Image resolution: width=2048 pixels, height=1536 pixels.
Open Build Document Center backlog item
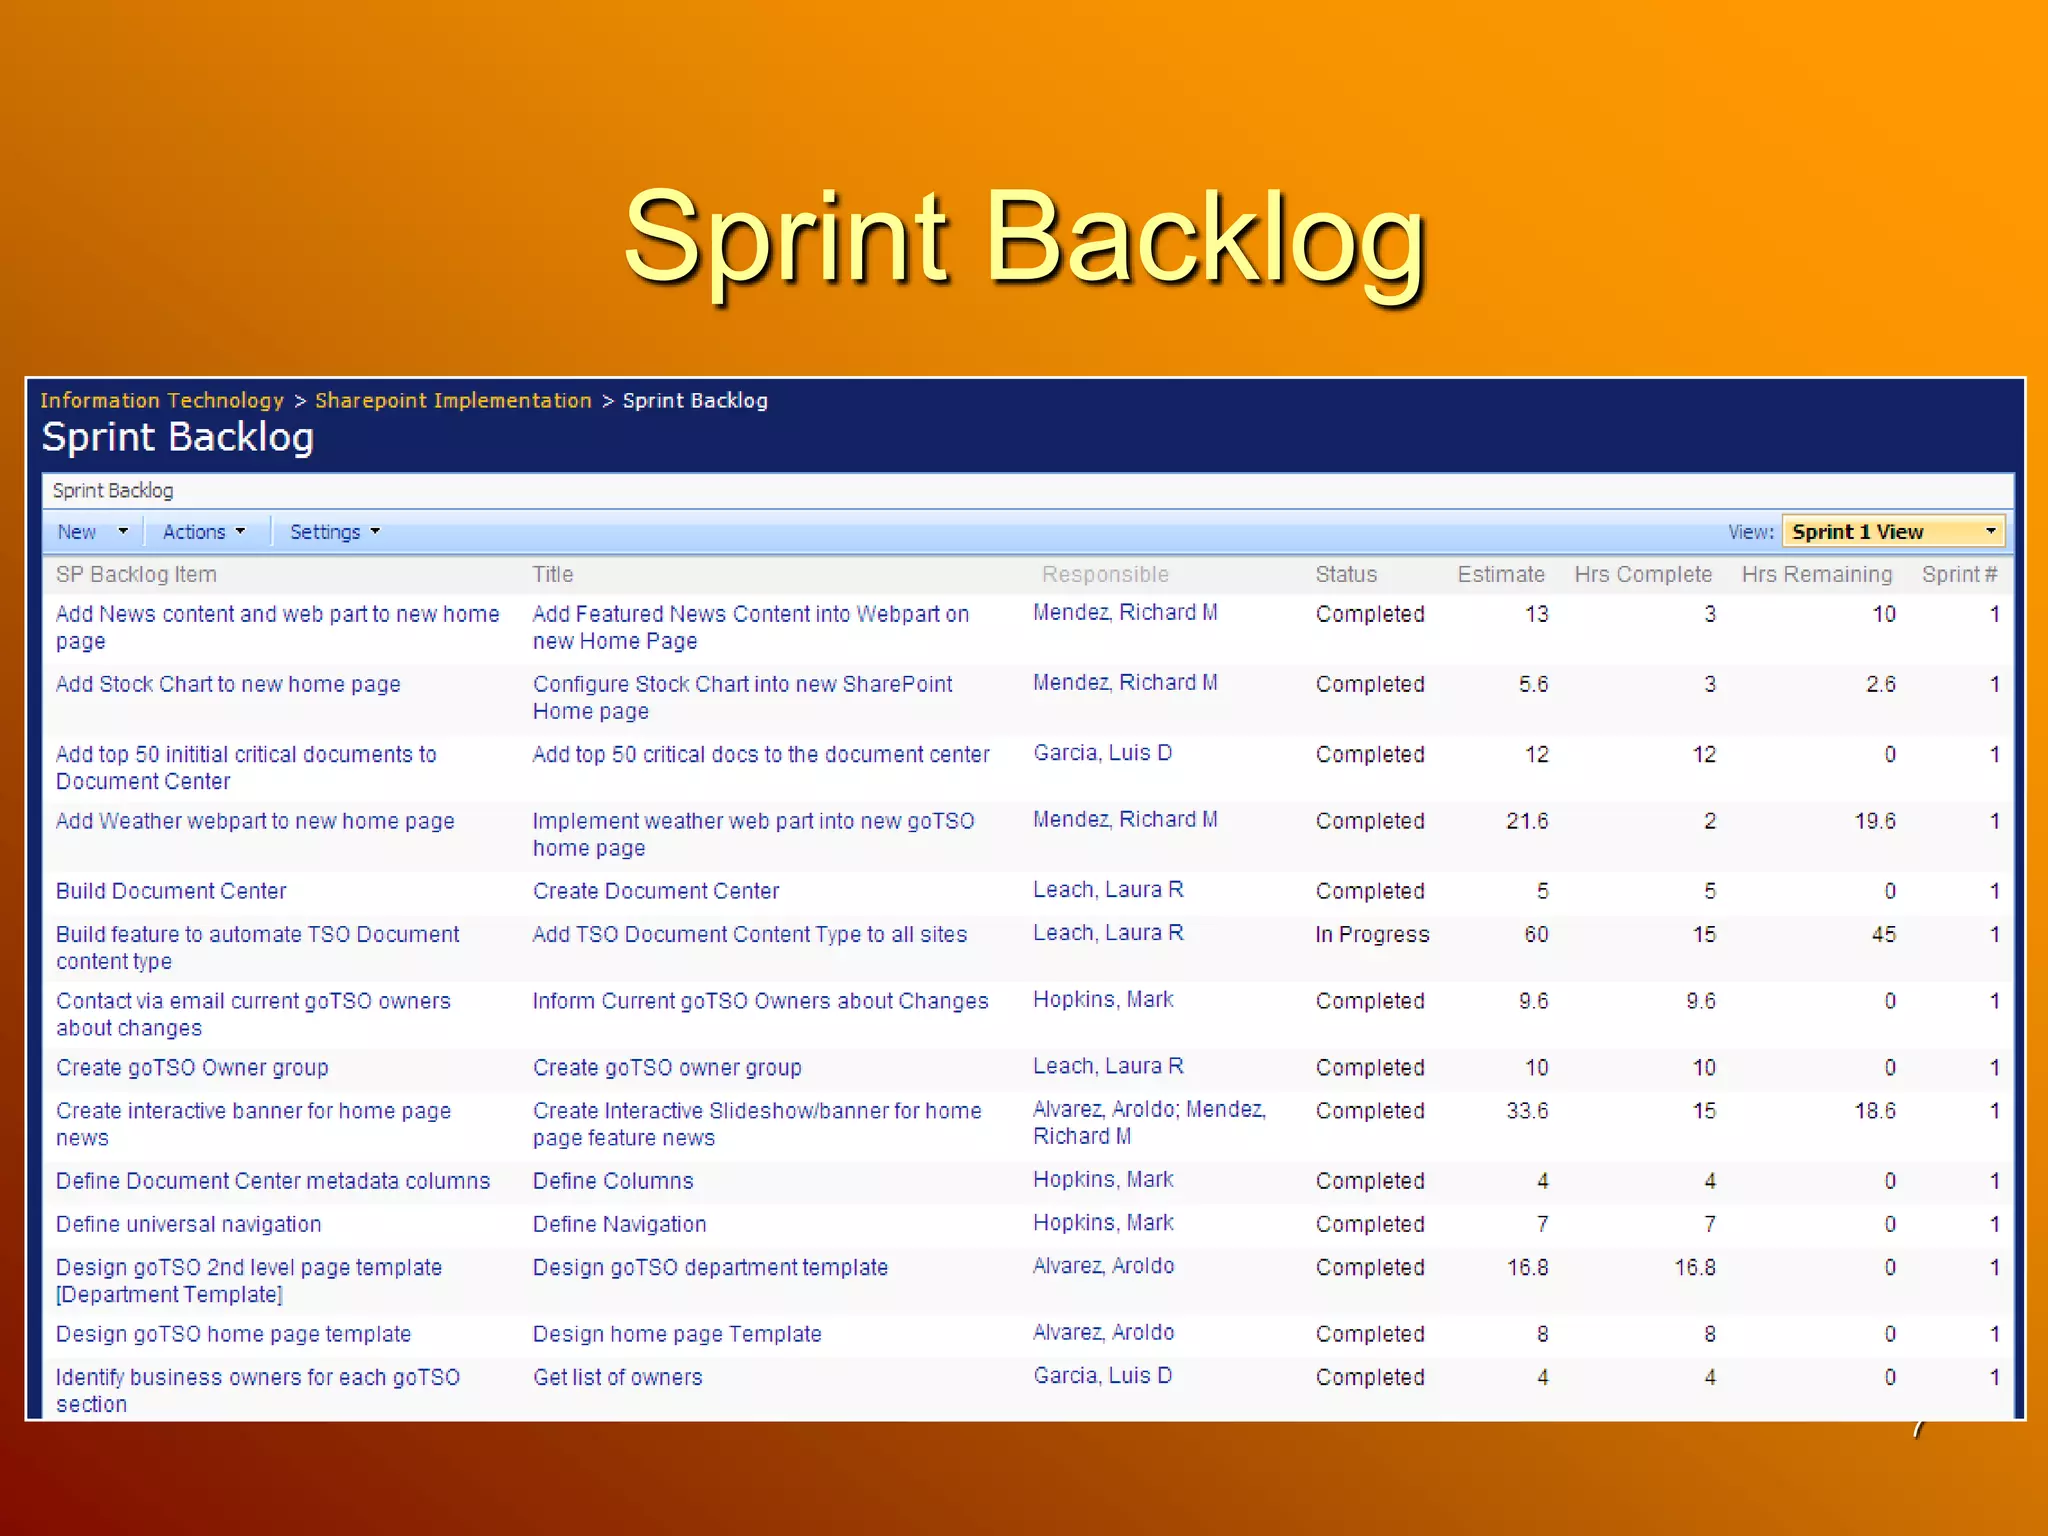tap(171, 892)
